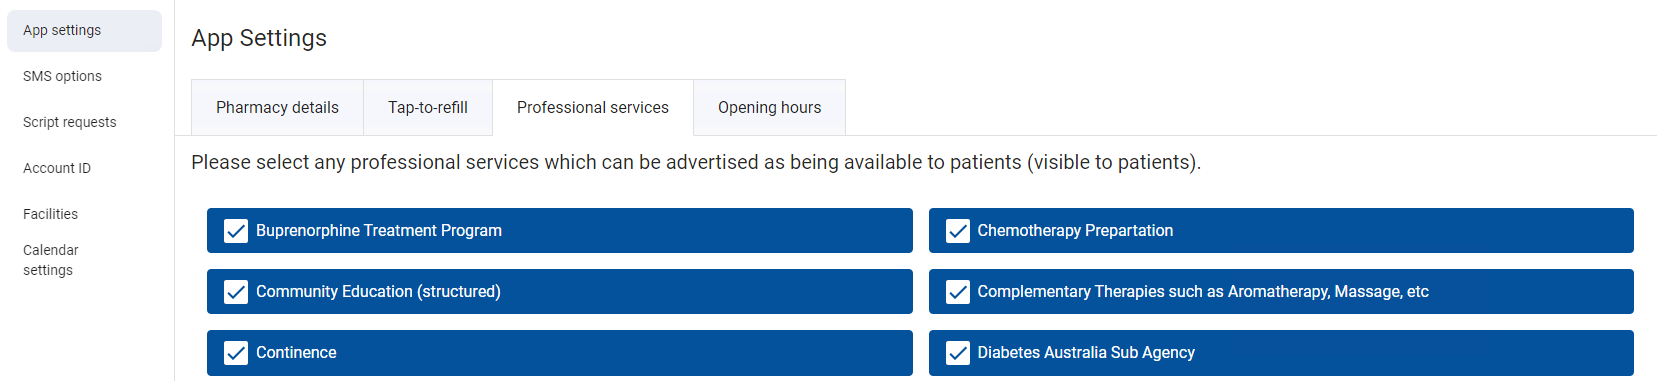This screenshot has width=1657, height=381.
Task: Open the Opening hours tab
Action: [x=769, y=107]
